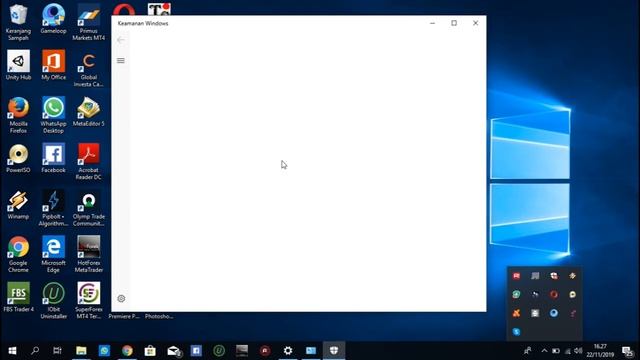
Task: Open the clock showing 22/11/2019
Action: [x=600, y=351]
